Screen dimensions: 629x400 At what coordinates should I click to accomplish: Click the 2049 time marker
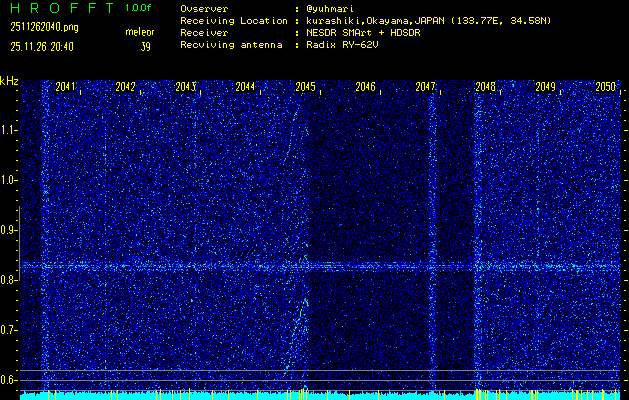coord(545,87)
